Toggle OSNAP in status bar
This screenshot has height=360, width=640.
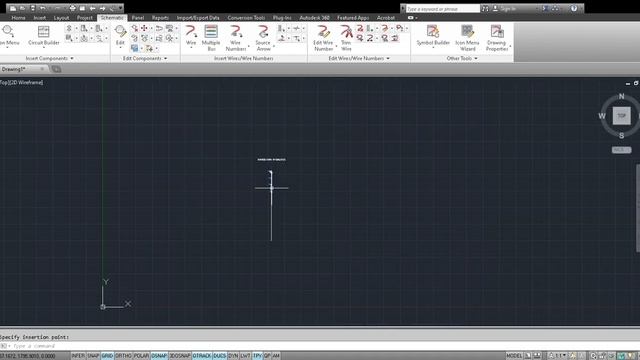click(x=159, y=356)
